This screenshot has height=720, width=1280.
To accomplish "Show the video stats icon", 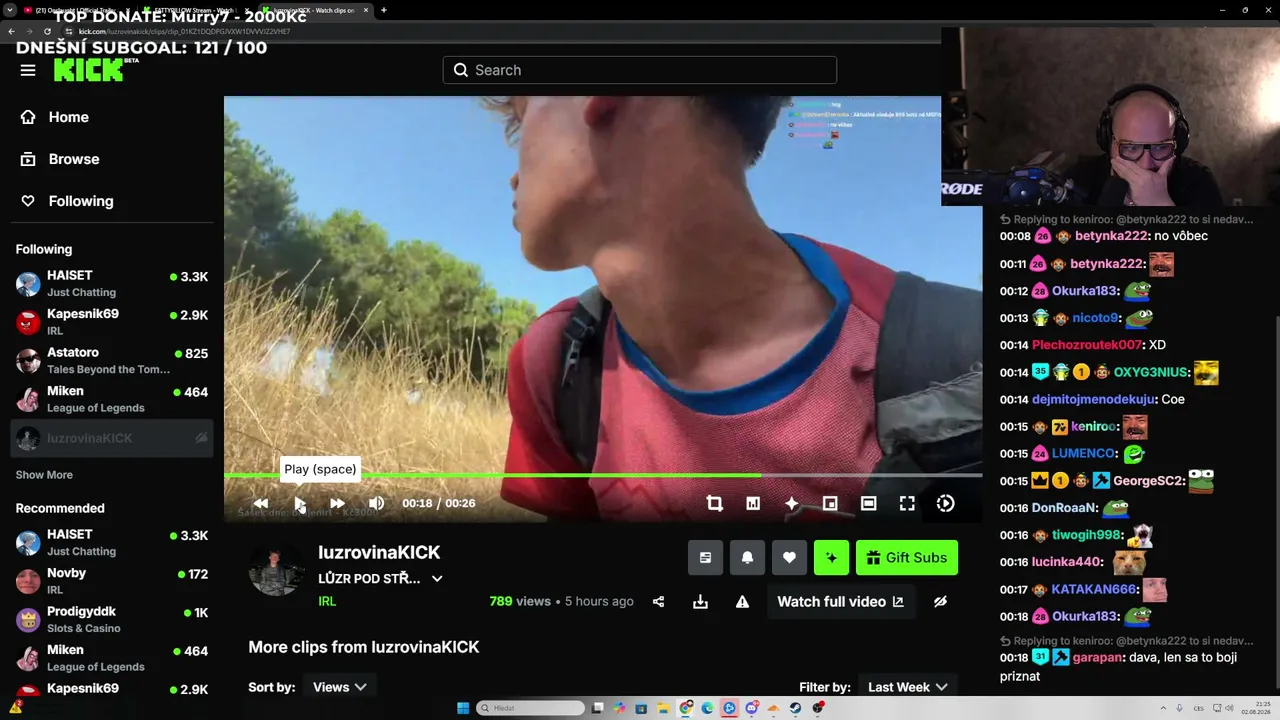I will click(x=753, y=504).
